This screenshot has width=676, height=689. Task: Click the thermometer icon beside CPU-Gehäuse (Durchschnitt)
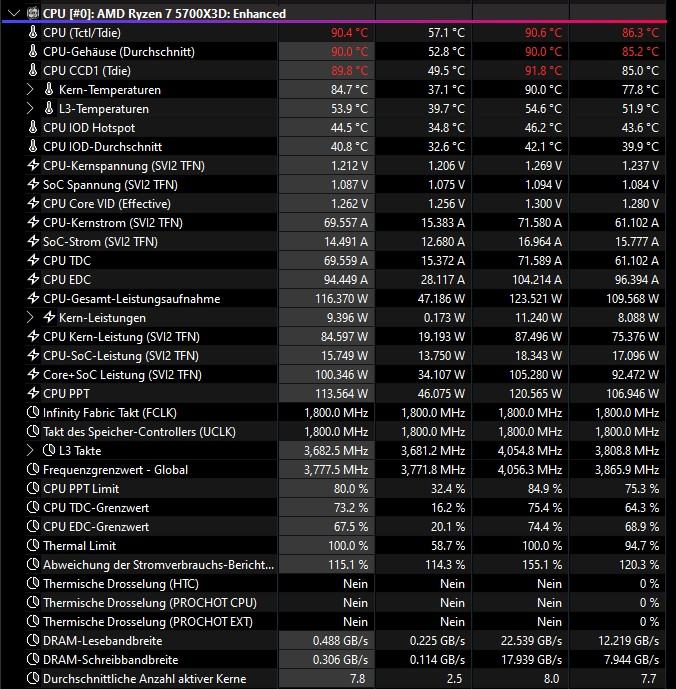click(33, 51)
